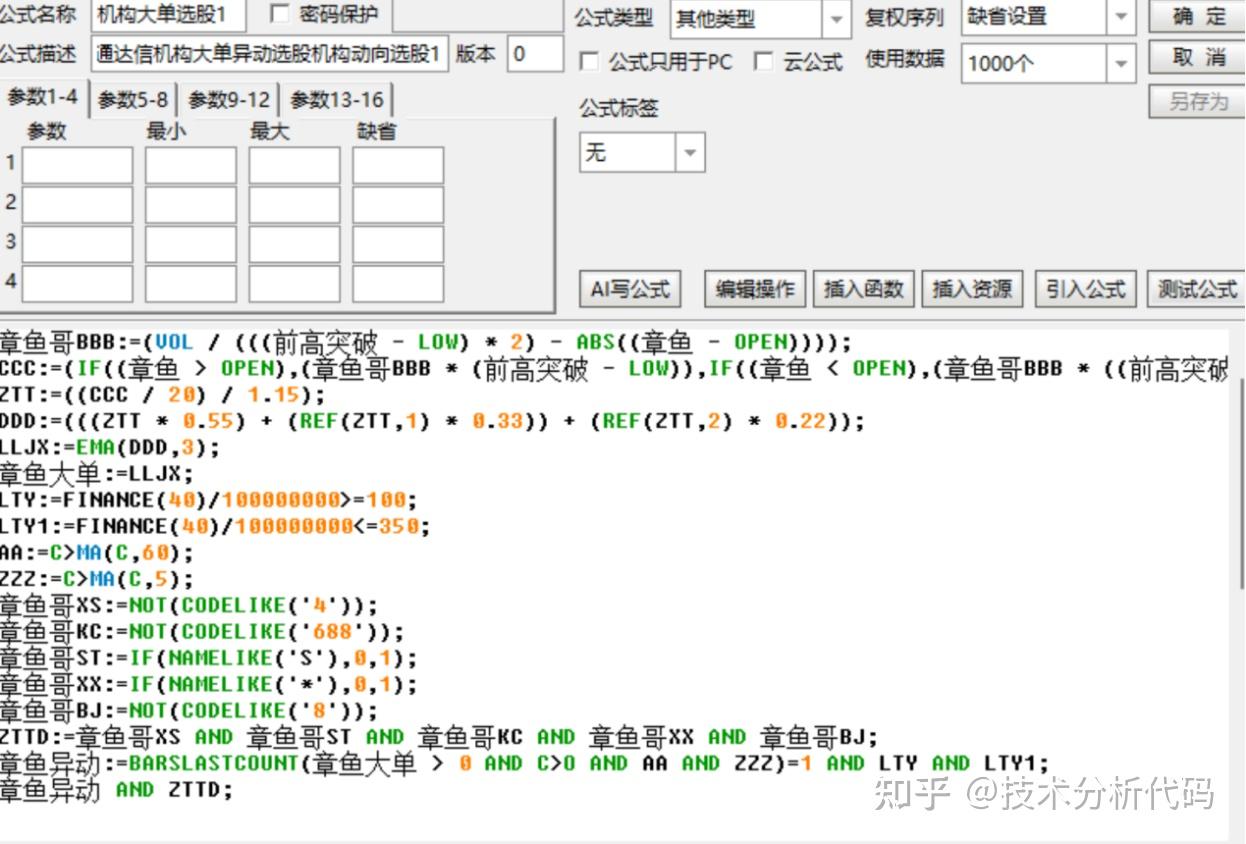The height and width of the screenshot is (844, 1246).
Task: Focus the 公式名称 input field
Action: coord(169,15)
